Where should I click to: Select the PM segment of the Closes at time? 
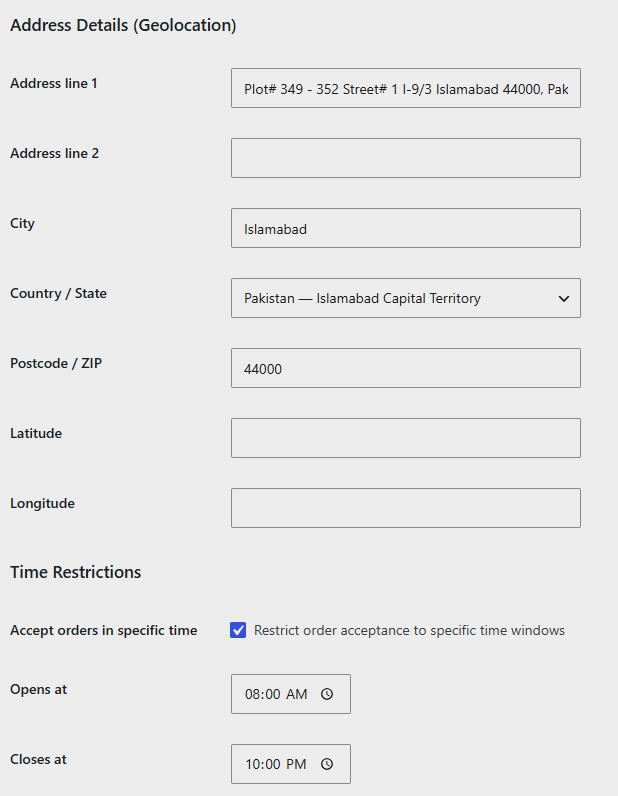(x=296, y=764)
